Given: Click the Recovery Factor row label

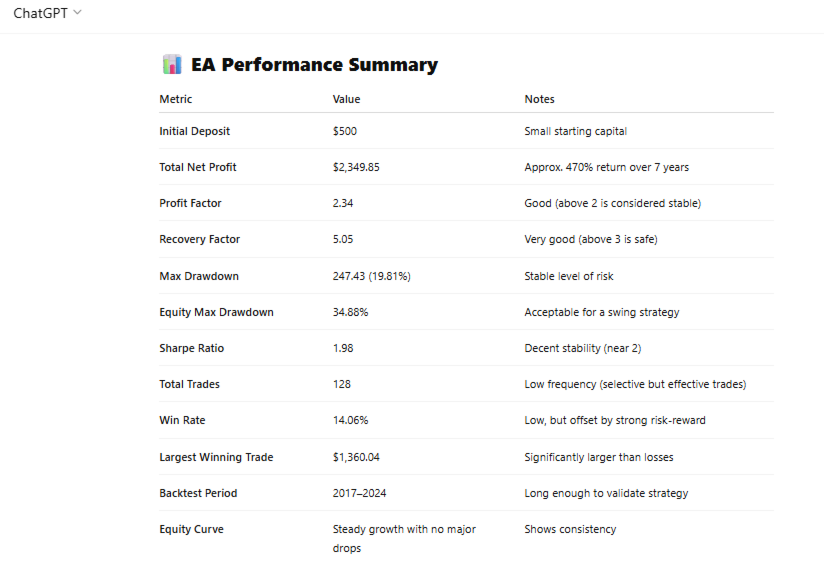Looking at the screenshot, I should pyautogui.click(x=199, y=239).
